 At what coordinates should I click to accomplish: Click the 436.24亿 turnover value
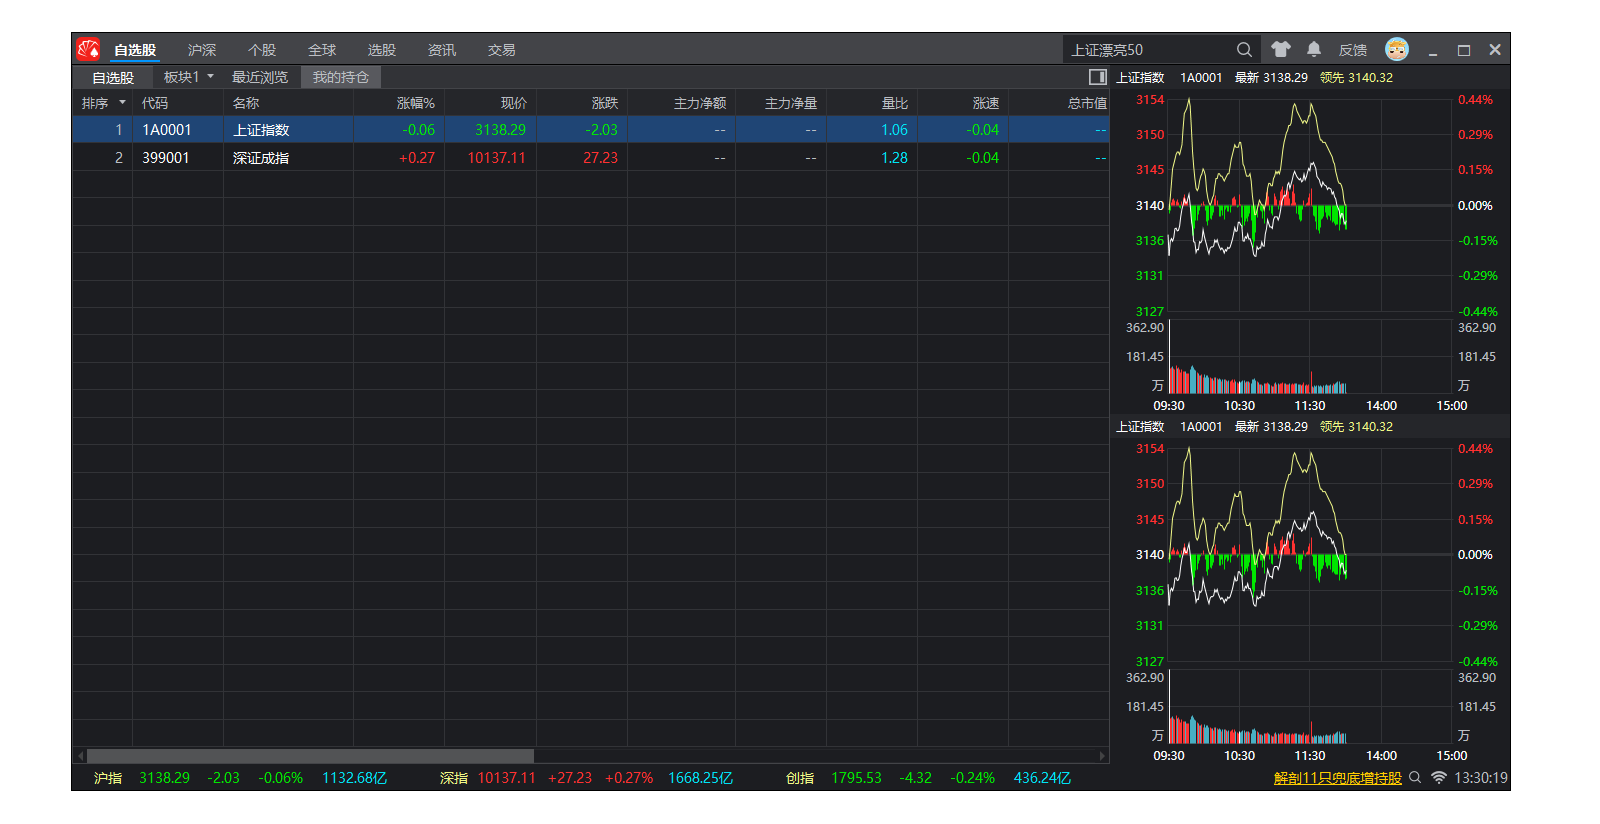click(1042, 778)
